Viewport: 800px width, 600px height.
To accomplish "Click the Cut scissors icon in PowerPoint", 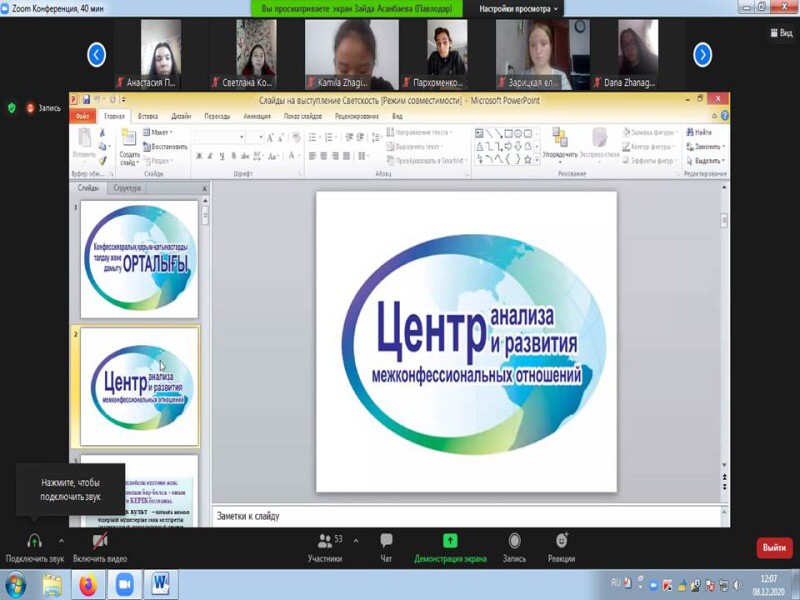I will pos(102,133).
